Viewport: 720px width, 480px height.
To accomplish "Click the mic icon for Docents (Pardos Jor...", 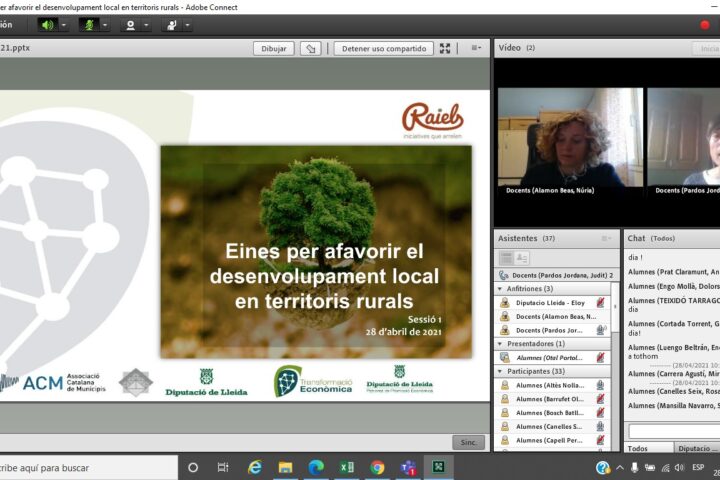I will click(601, 330).
